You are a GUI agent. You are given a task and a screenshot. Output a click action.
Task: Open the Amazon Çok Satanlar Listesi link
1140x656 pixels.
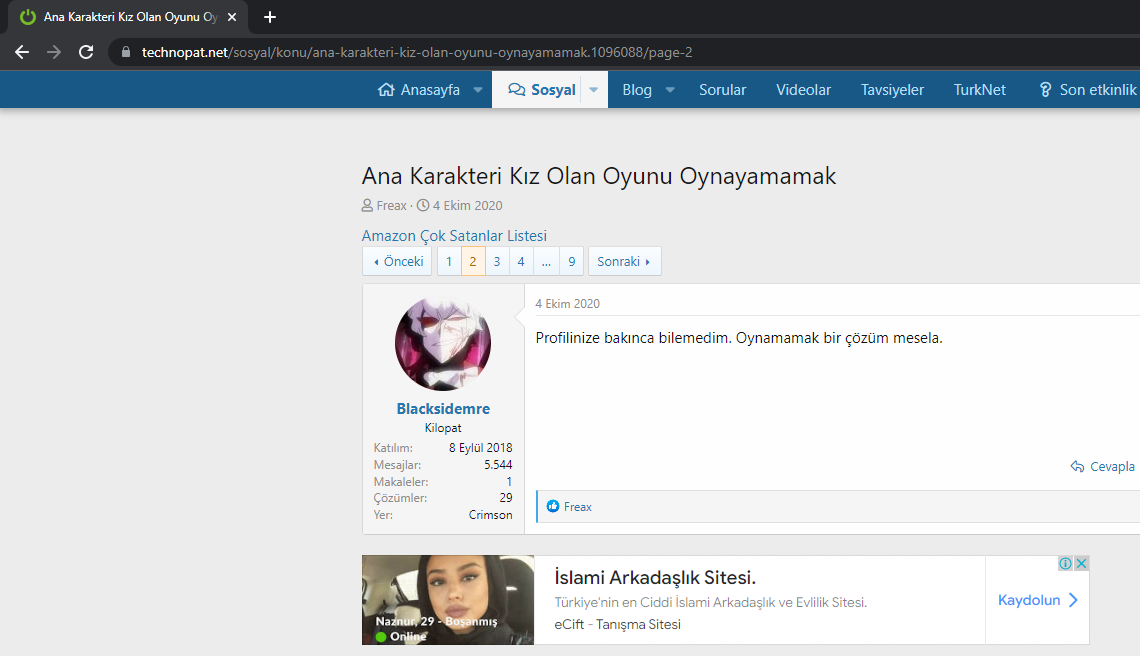pyautogui.click(x=454, y=236)
